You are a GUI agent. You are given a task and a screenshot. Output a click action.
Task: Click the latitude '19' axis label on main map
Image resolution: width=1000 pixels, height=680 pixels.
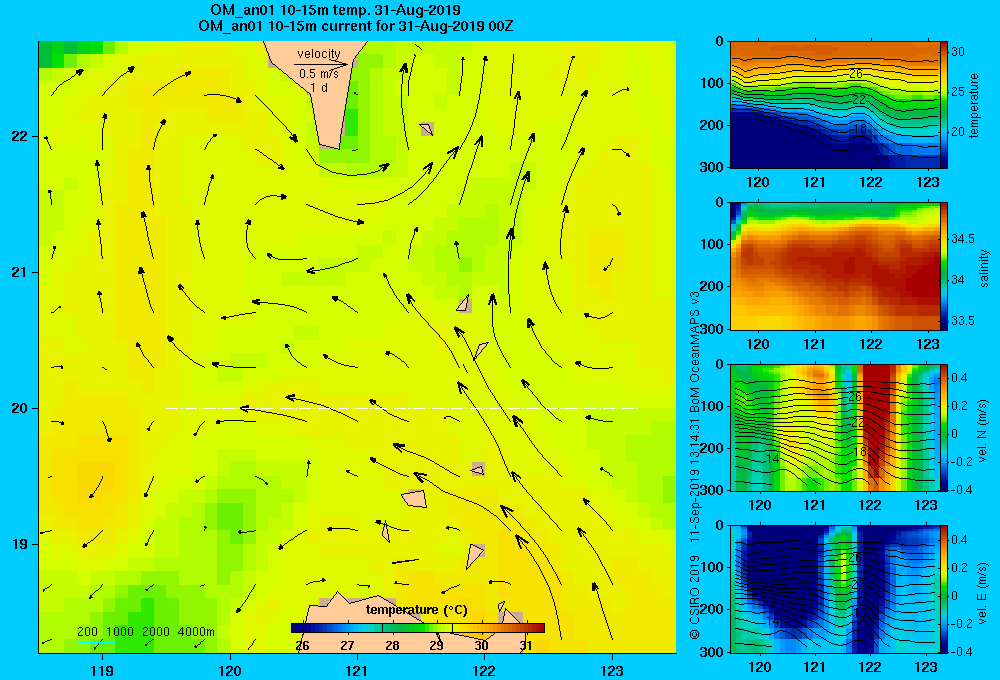click(20, 544)
